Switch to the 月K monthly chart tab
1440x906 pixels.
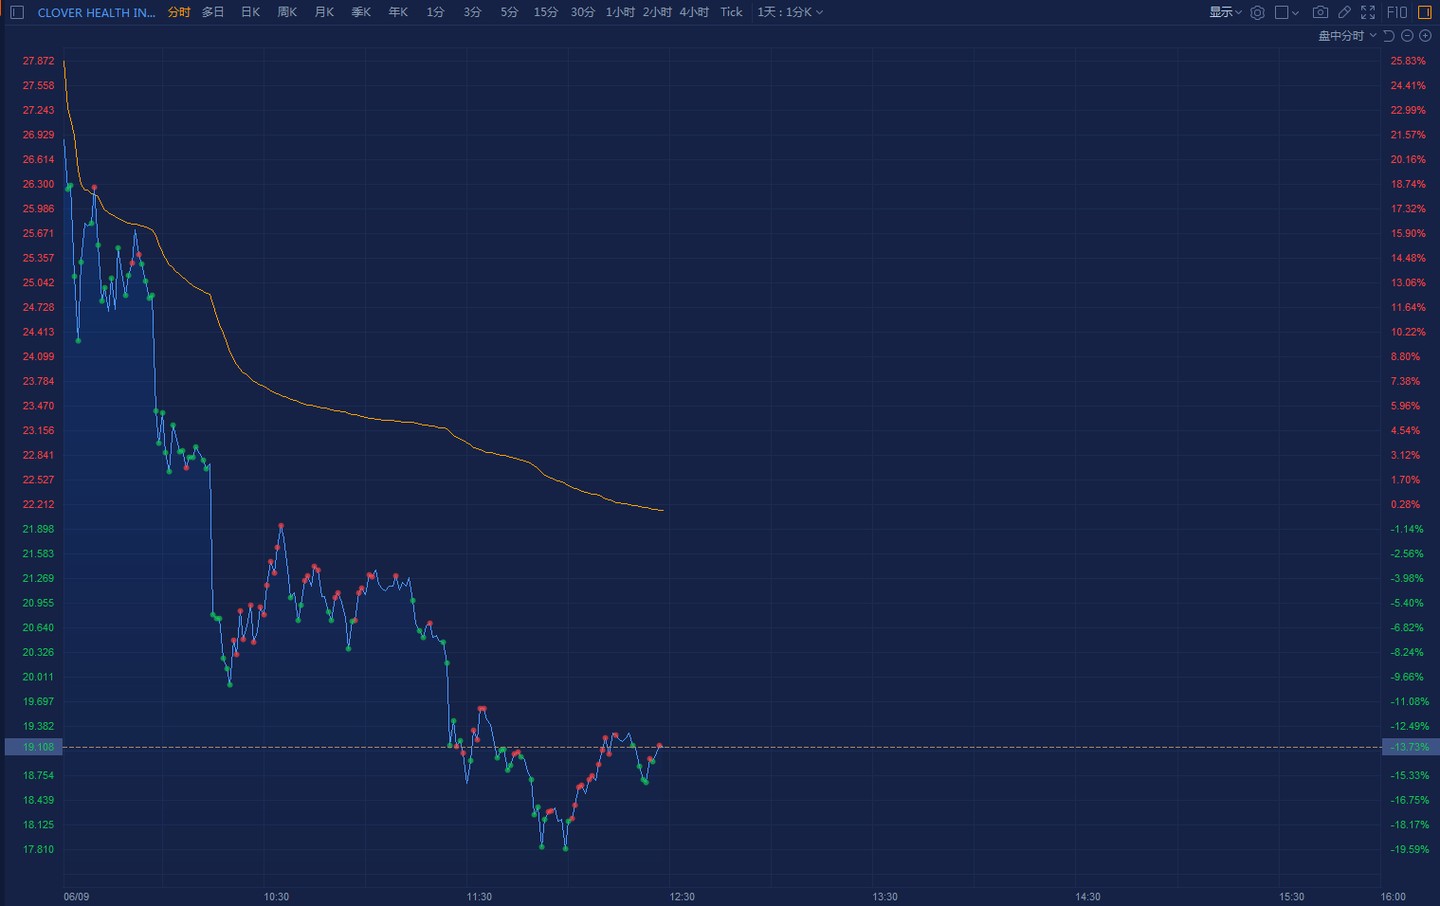pyautogui.click(x=324, y=12)
